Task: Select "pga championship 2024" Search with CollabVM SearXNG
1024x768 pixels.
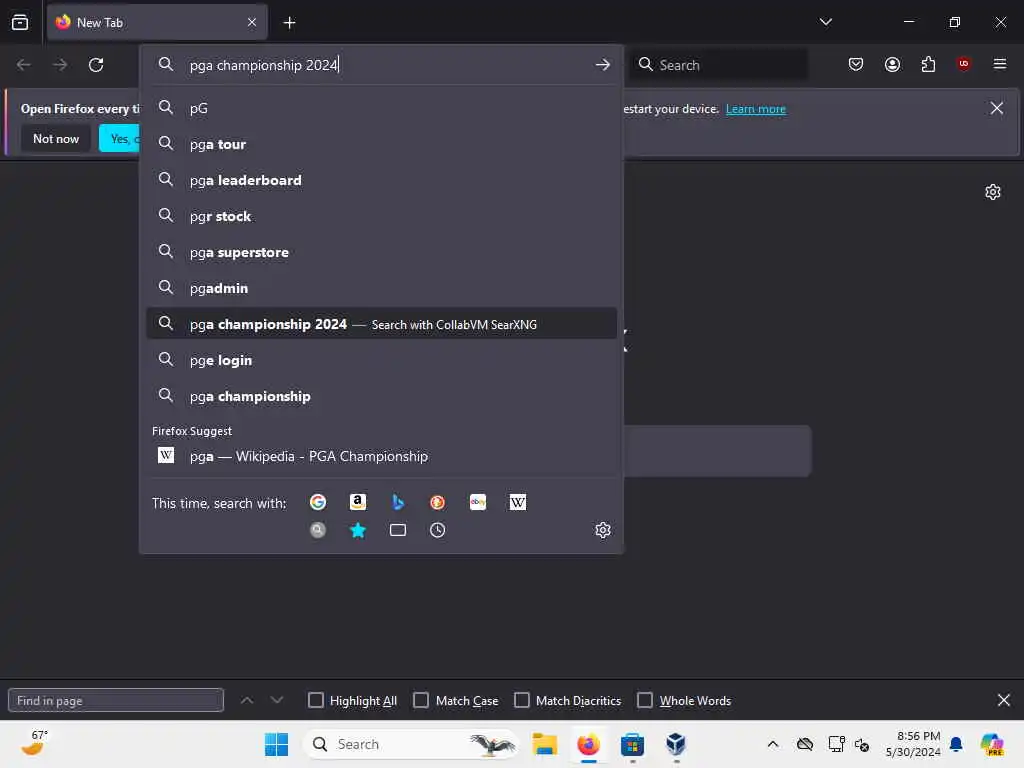Action: click(381, 323)
